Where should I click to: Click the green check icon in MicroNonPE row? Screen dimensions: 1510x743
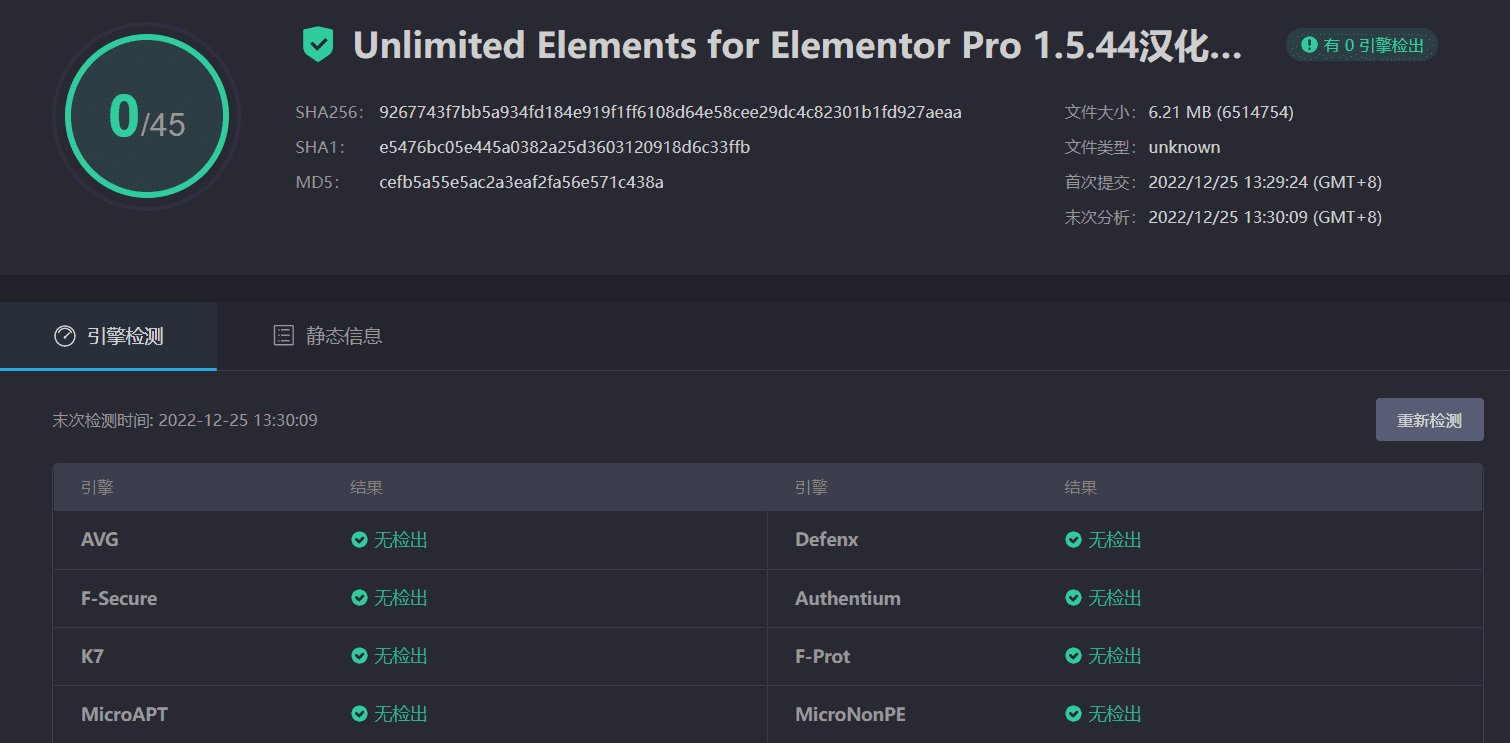tap(1073, 714)
